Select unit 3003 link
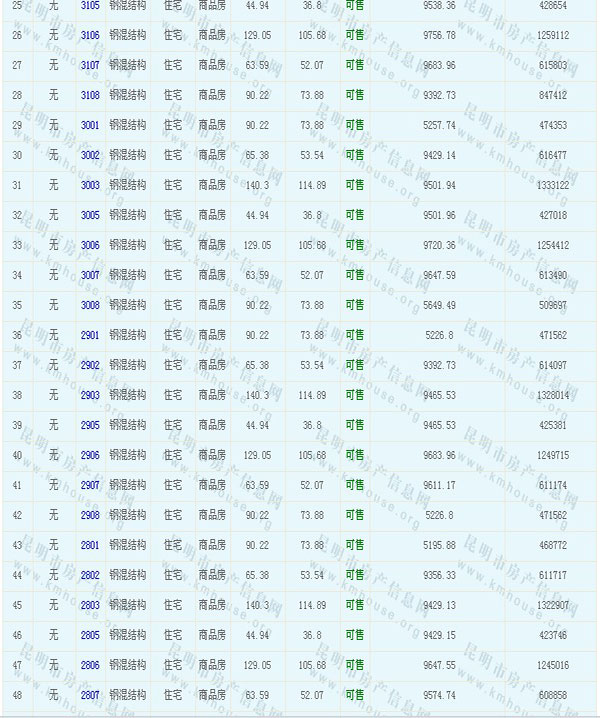600x718 pixels. click(x=90, y=185)
